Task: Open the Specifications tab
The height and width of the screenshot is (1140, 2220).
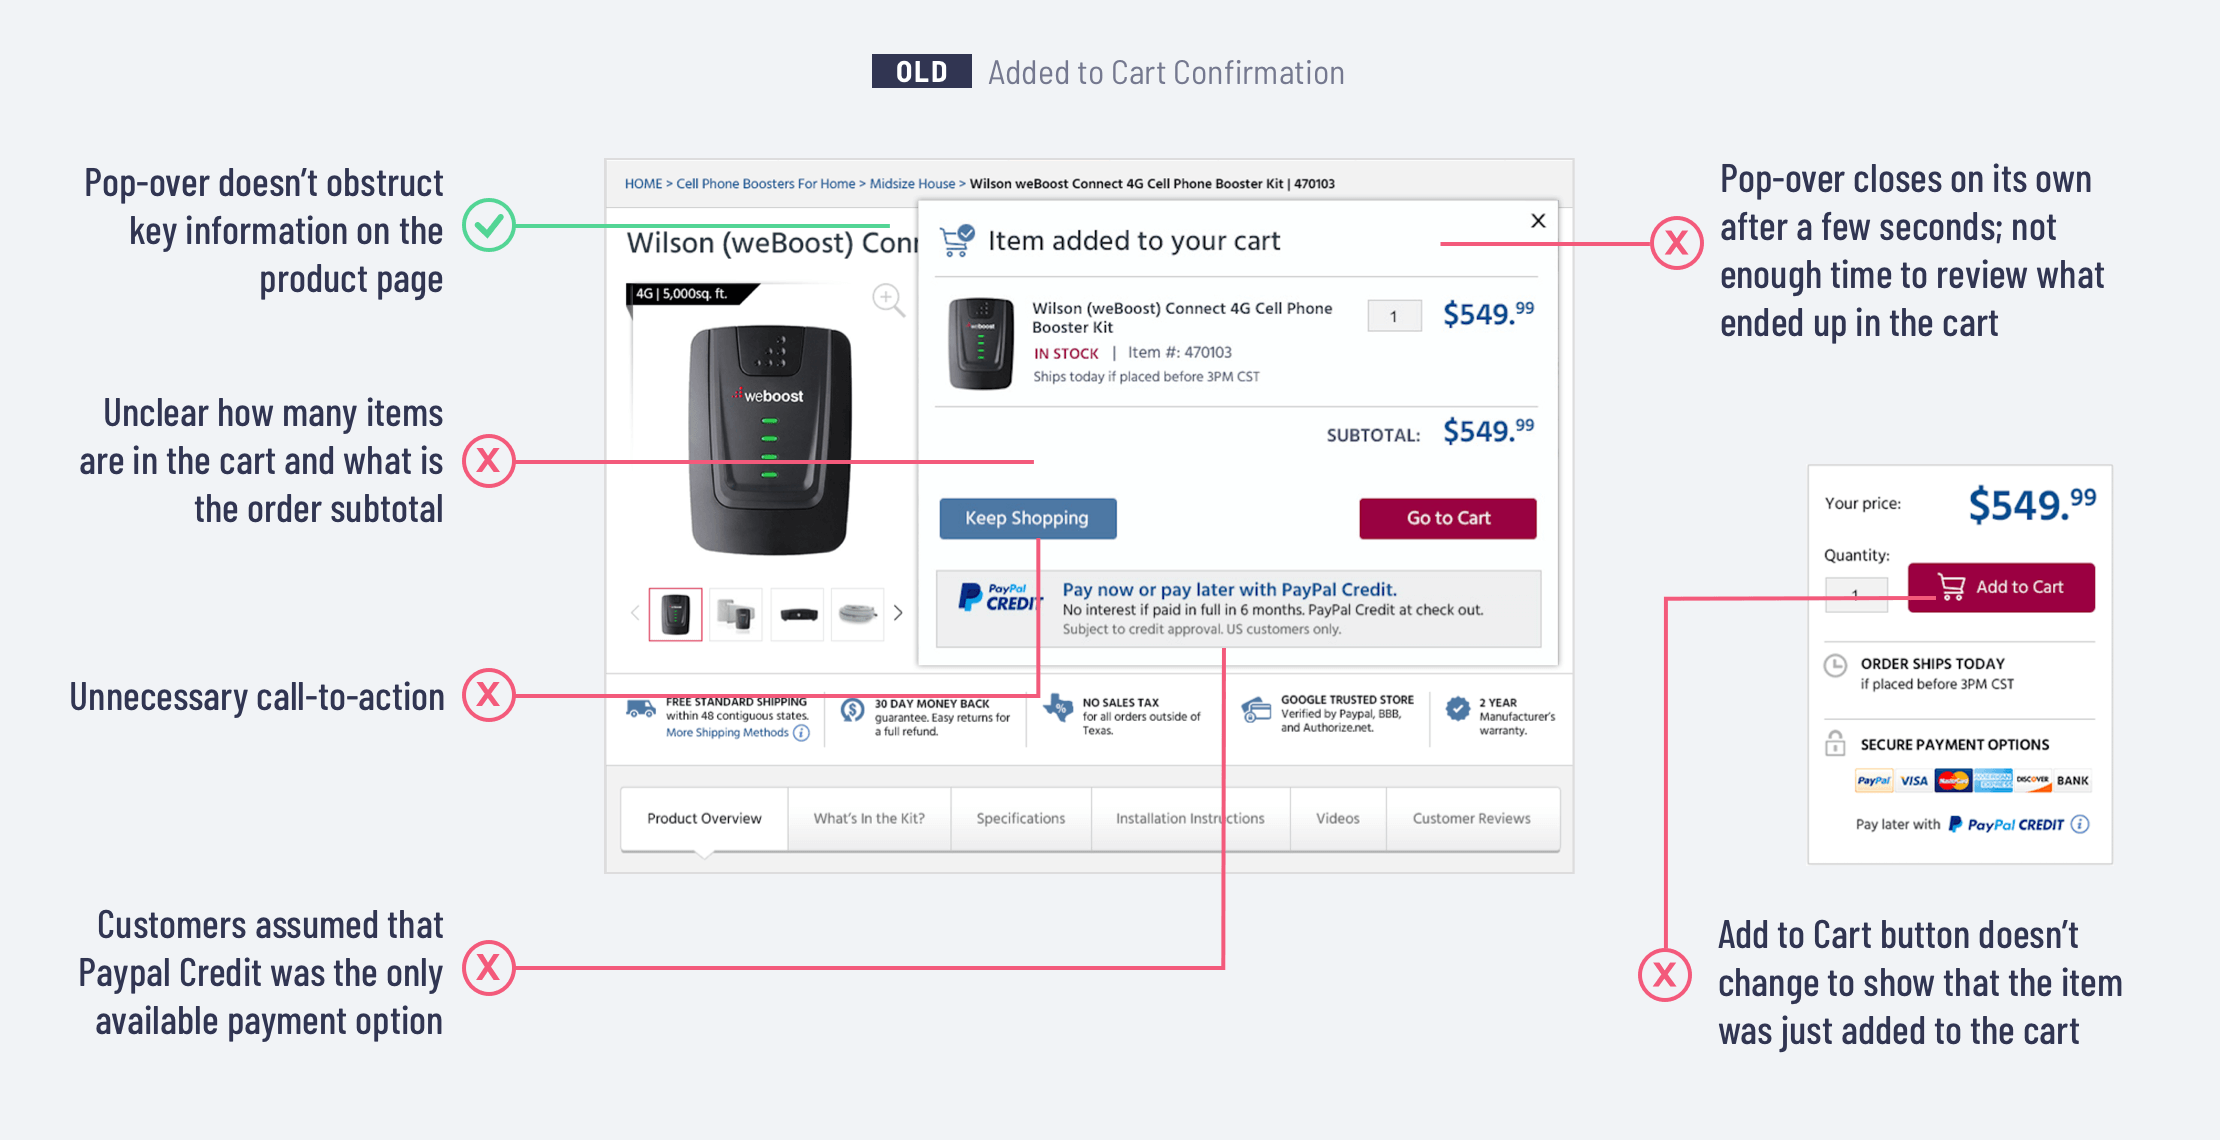Action: pos(1020,818)
